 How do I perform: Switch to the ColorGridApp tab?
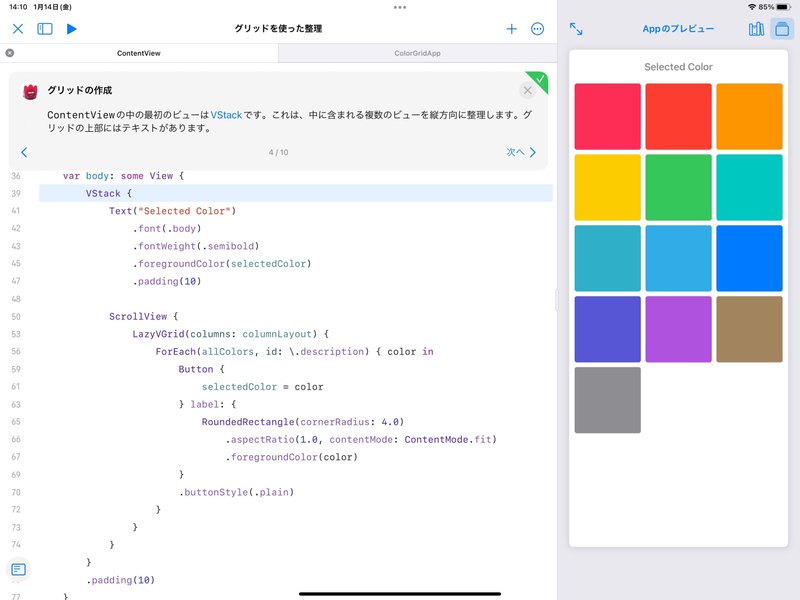coord(417,53)
